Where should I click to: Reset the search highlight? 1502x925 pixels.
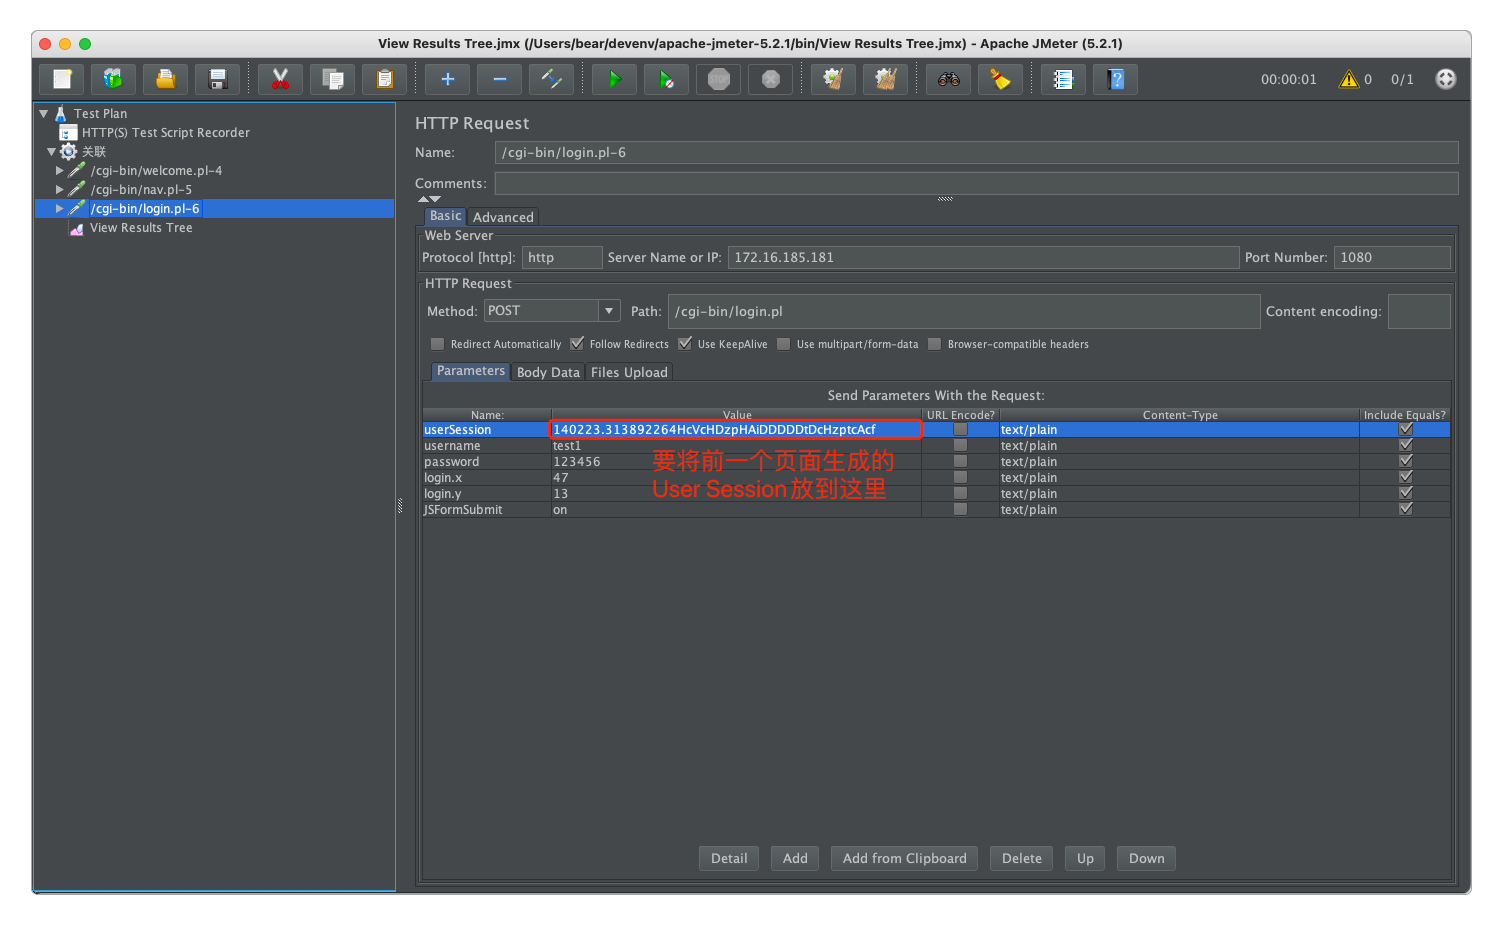coord(1001,79)
